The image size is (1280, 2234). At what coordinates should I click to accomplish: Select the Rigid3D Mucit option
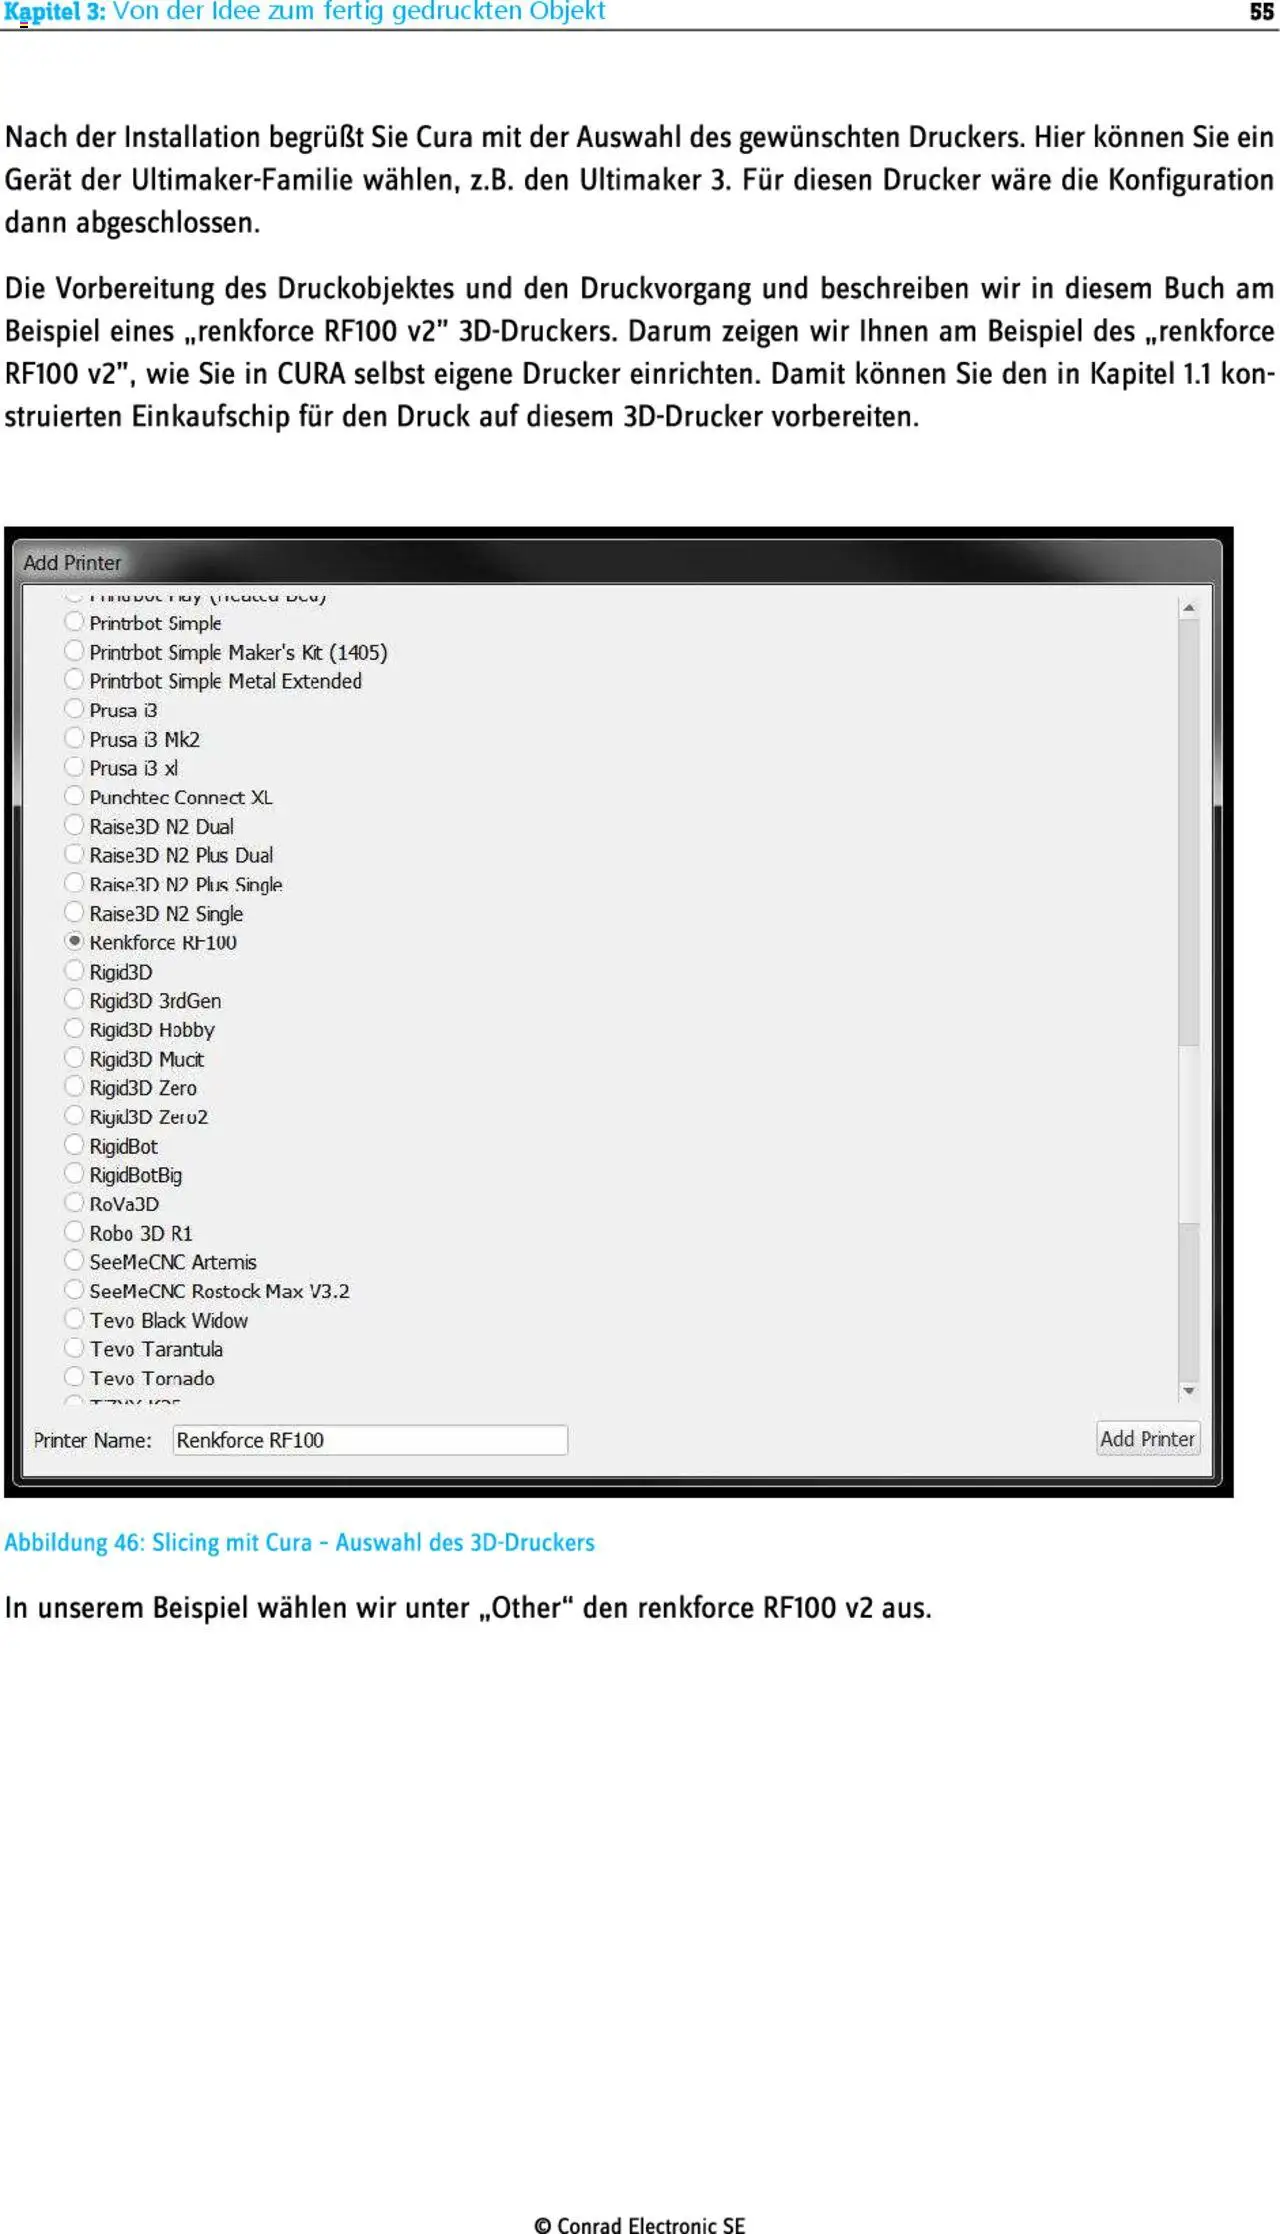coord(74,1057)
